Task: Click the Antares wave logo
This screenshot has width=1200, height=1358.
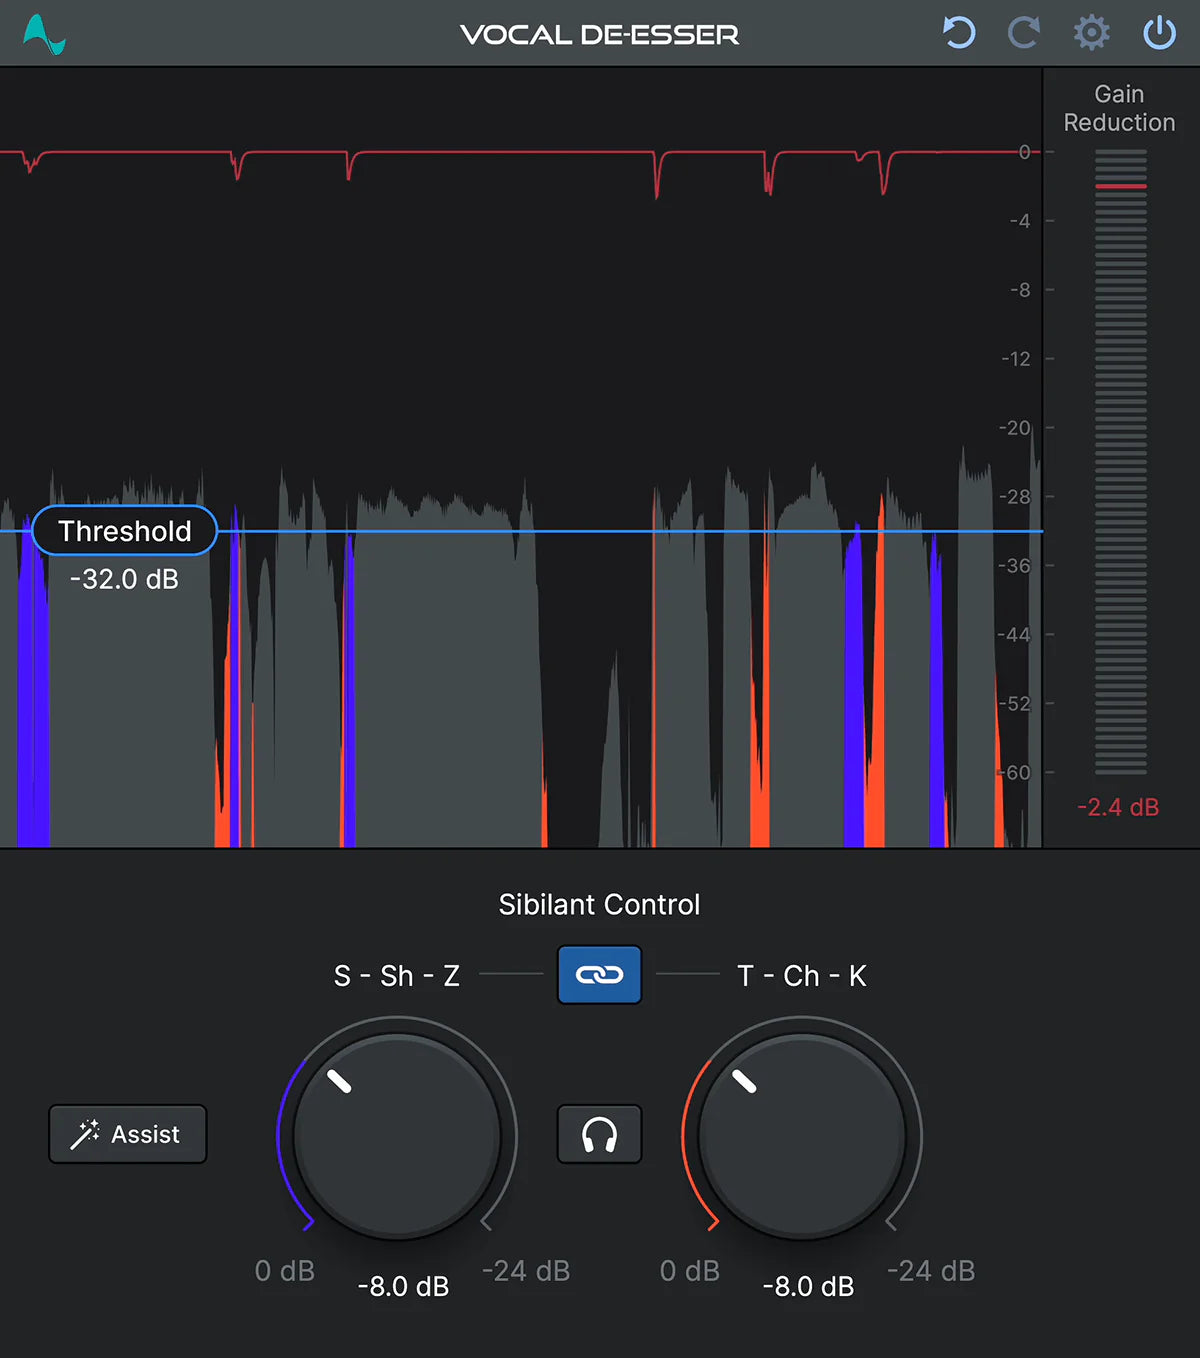Action: (x=42, y=32)
